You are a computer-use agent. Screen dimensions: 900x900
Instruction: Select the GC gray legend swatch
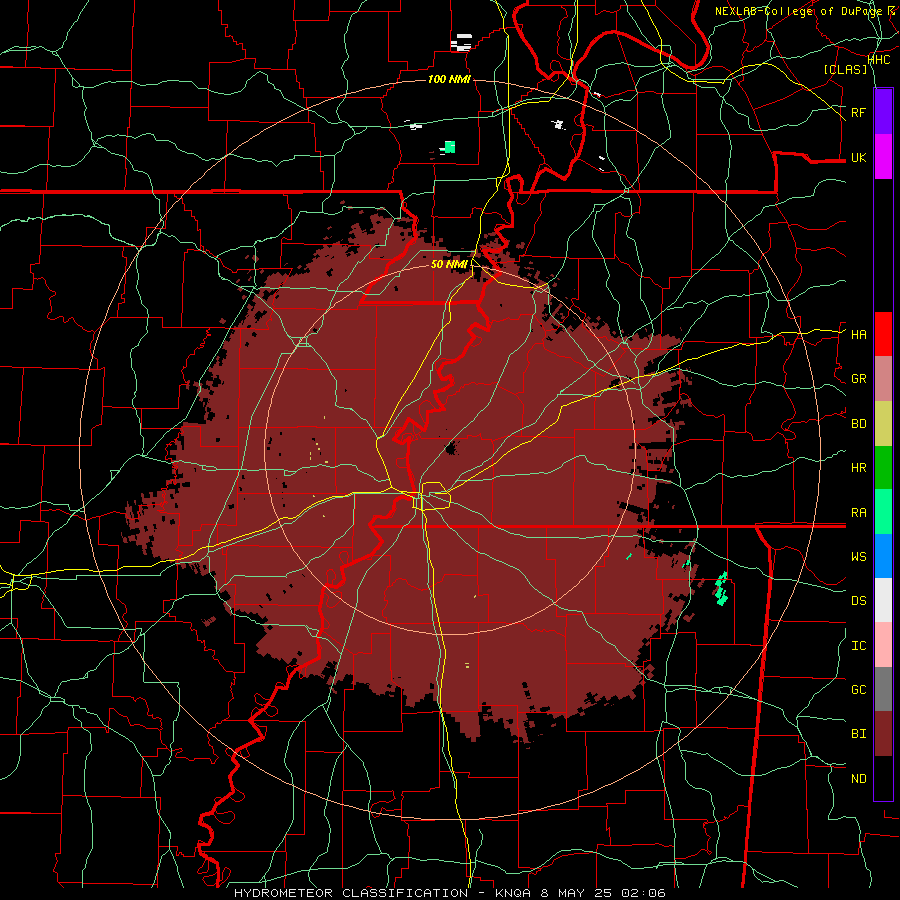(x=883, y=689)
